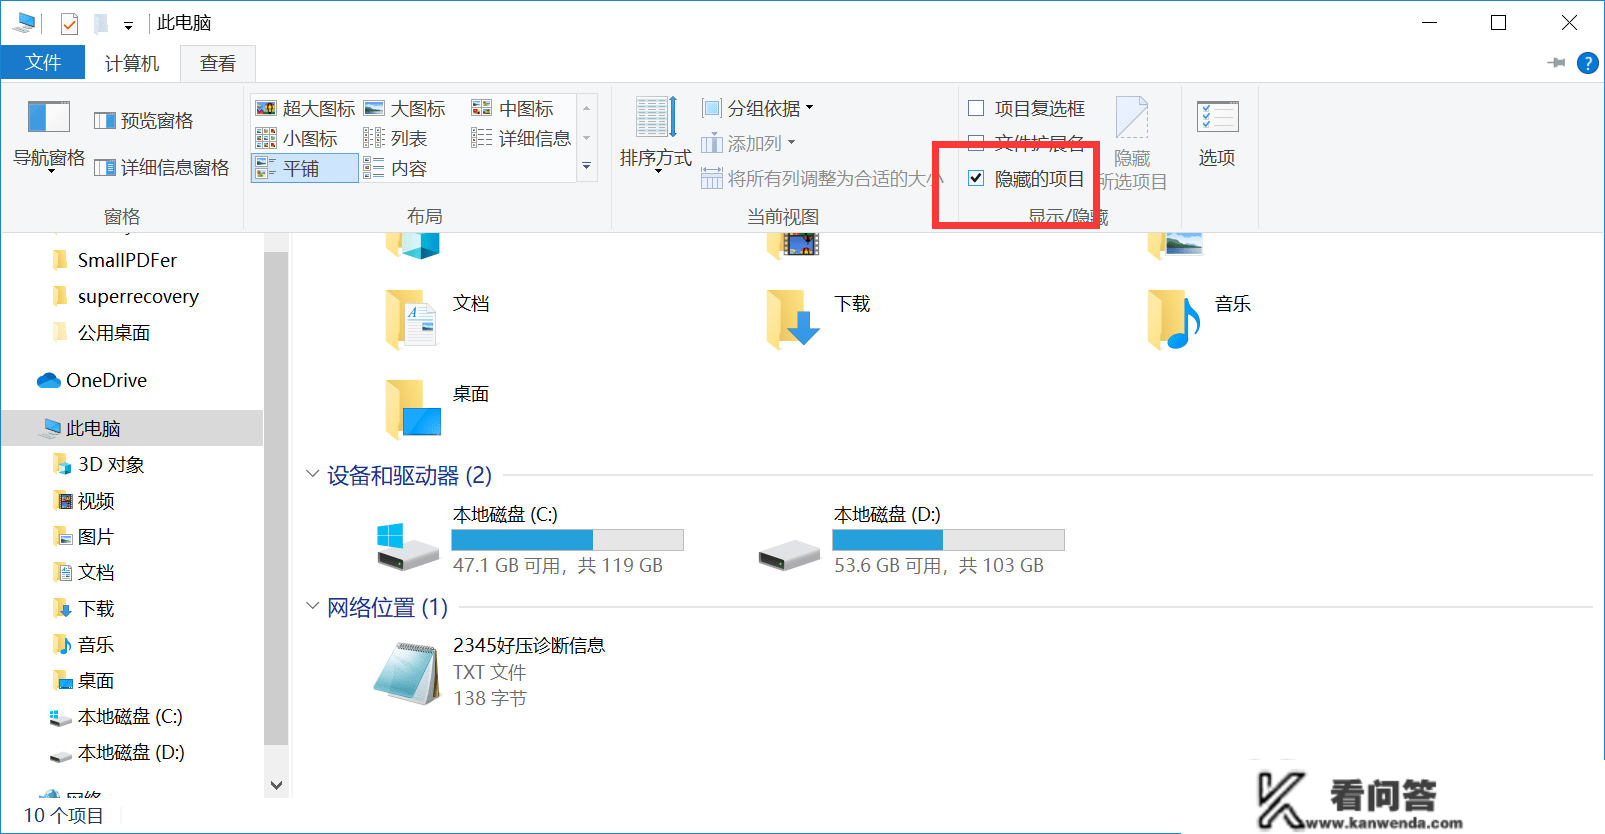This screenshot has width=1605, height=834.
Task: Select 图片 in the navigation tree
Action: 95,536
